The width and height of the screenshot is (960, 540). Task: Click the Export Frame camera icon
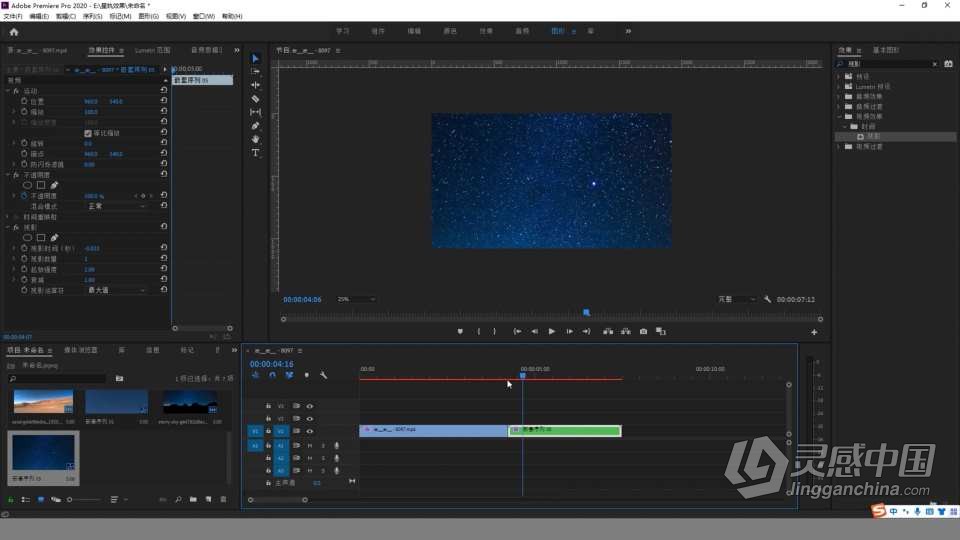pyautogui.click(x=643, y=331)
